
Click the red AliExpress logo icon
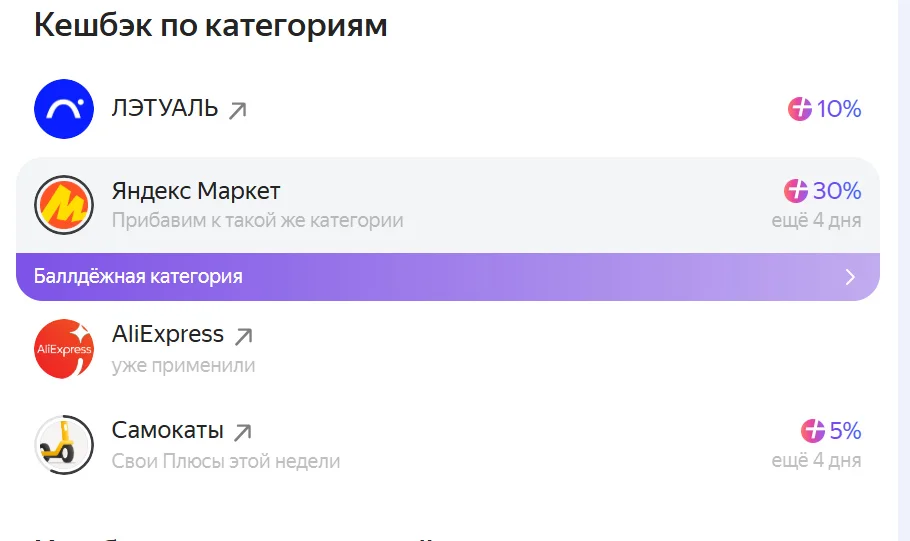[x=64, y=349]
